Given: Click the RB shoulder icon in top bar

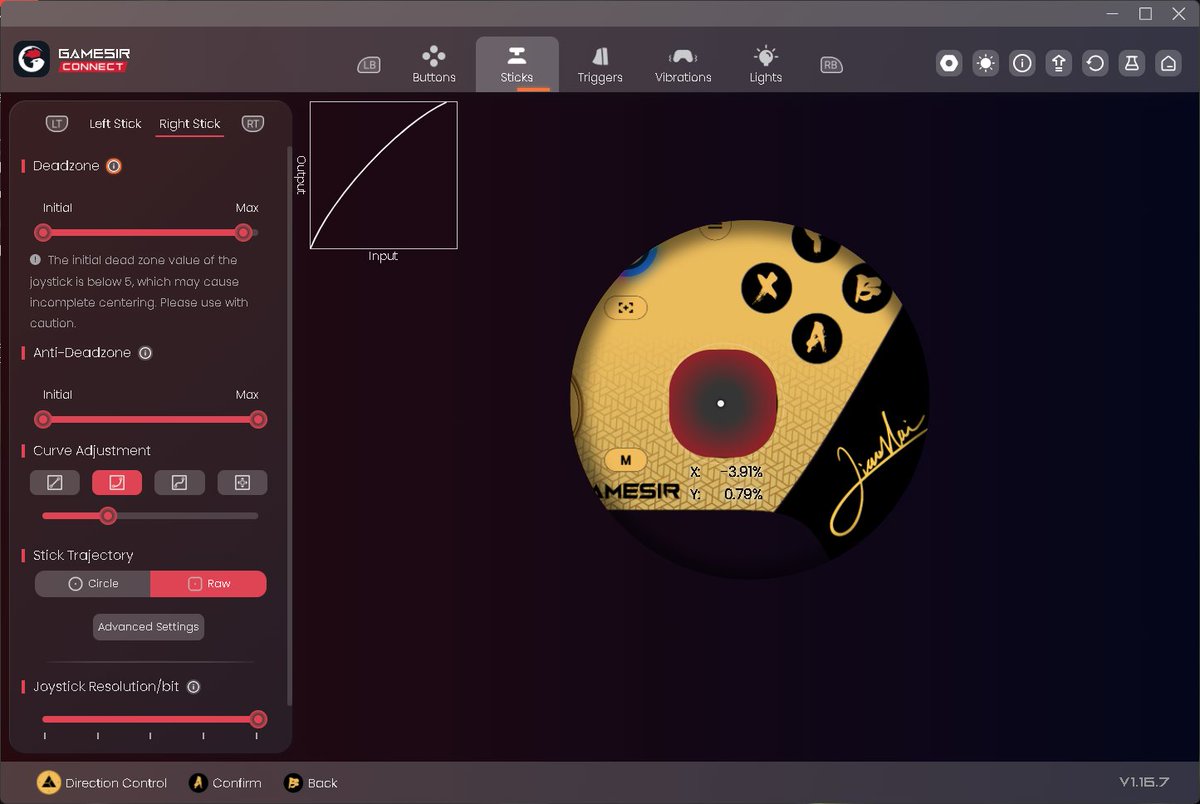Looking at the screenshot, I should (831, 65).
